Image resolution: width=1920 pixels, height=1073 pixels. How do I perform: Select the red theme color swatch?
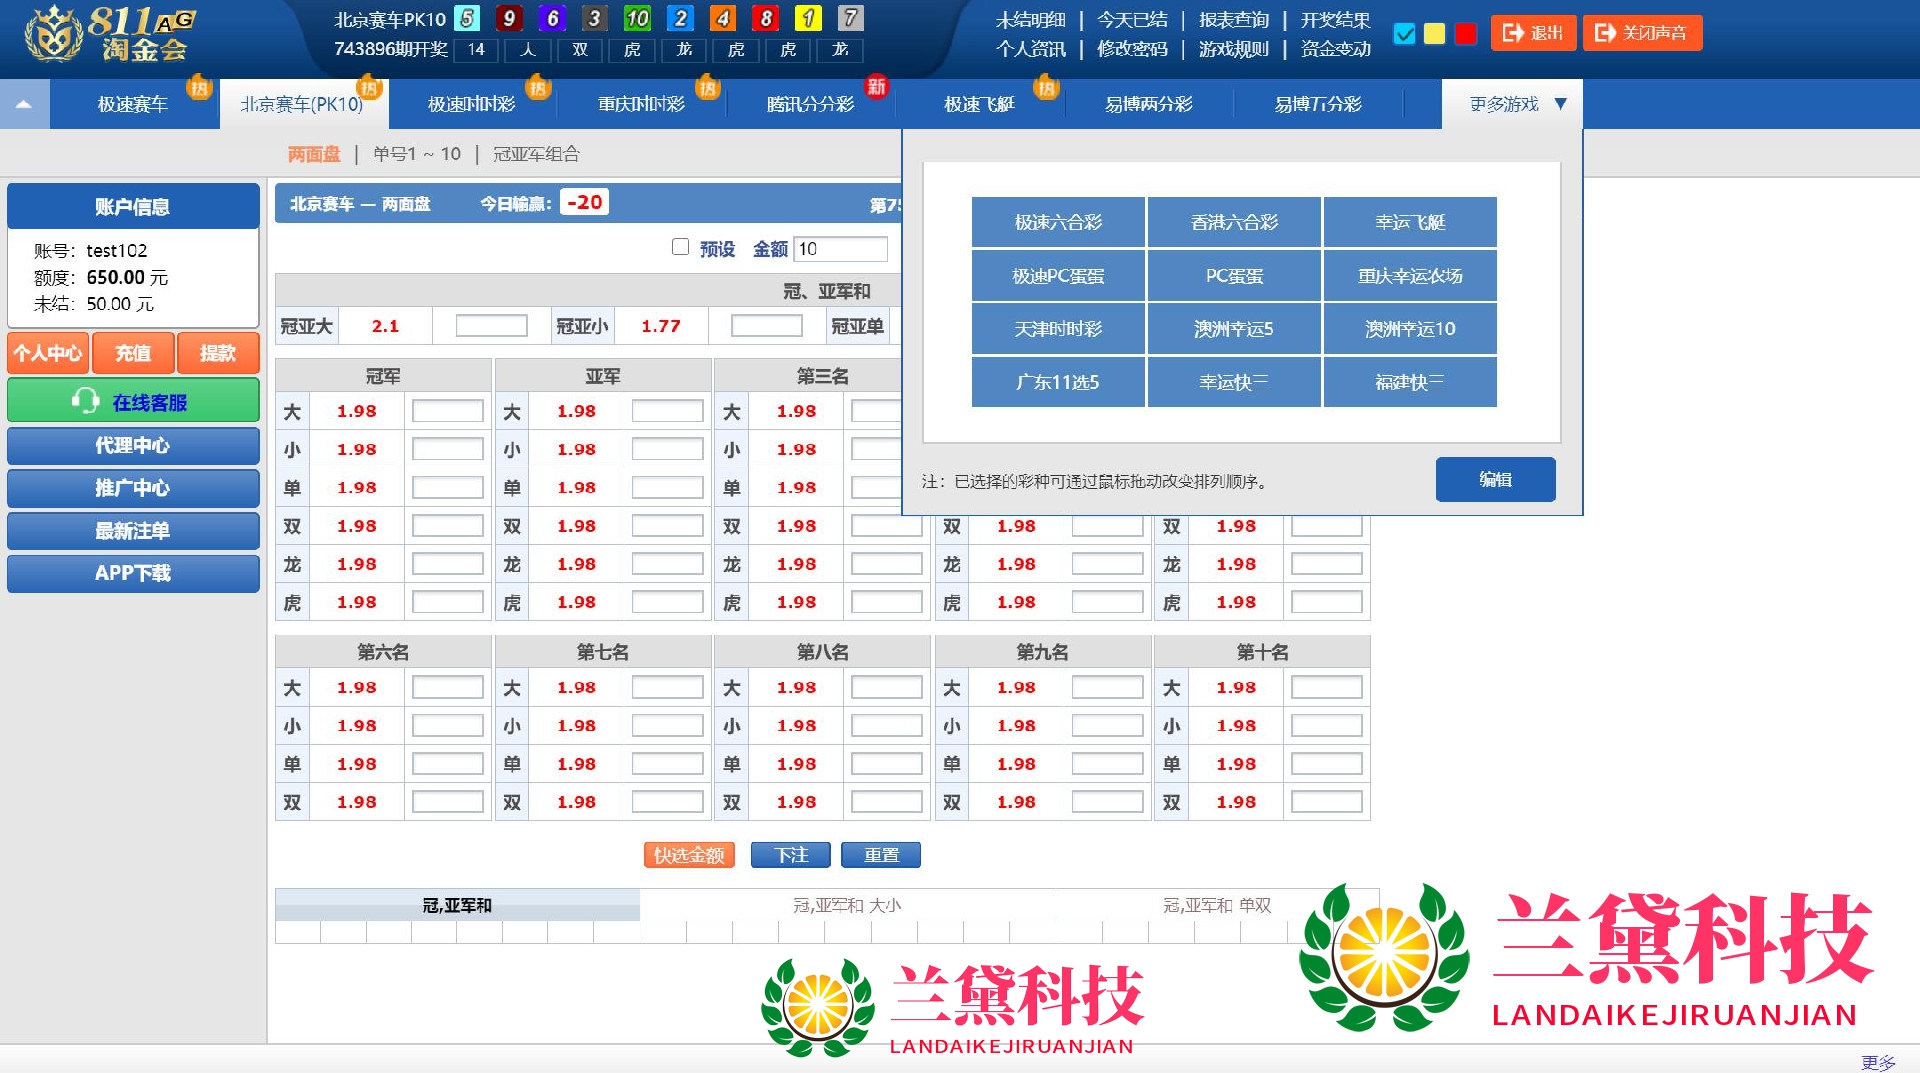(x=1466, y=34)
